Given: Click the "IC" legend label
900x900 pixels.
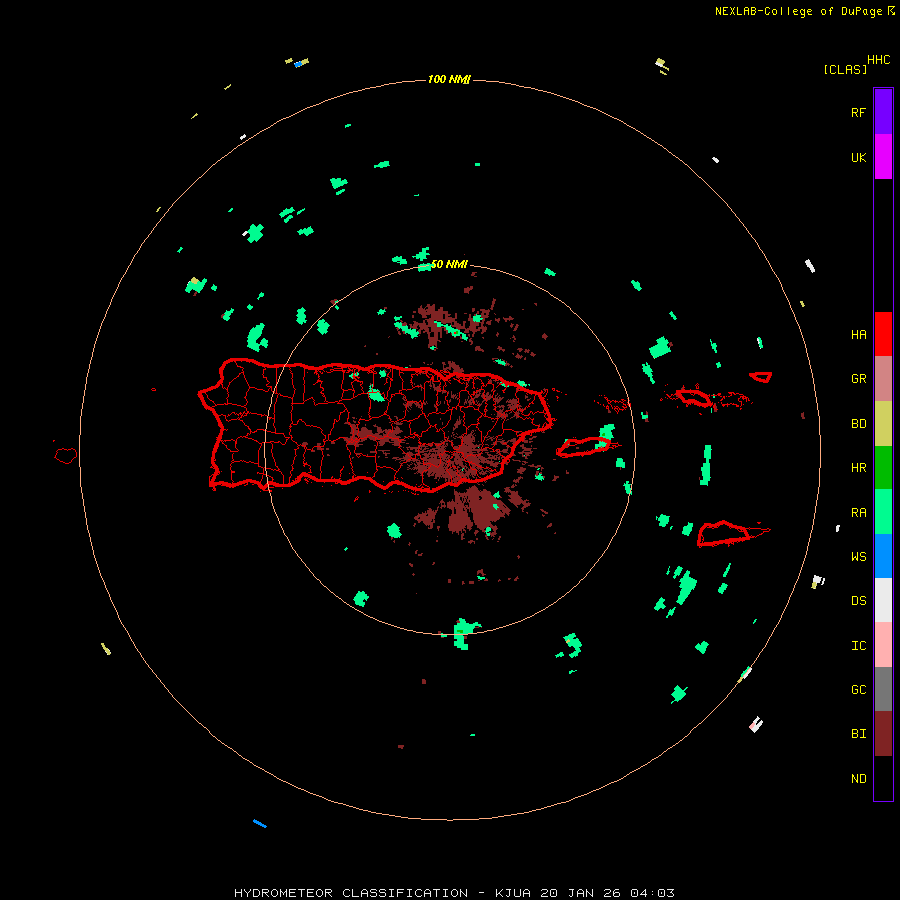Looking at the screenshot, I should coord(858,646).
